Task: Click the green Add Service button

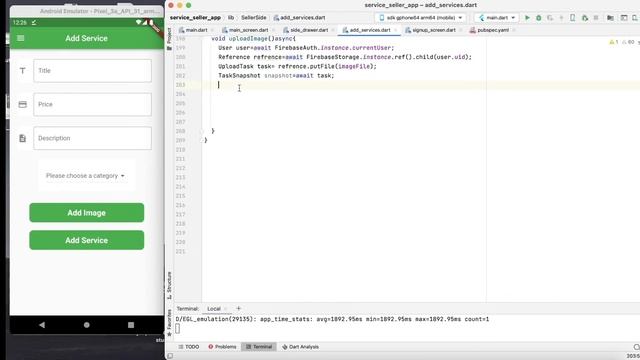Action: 87,240
